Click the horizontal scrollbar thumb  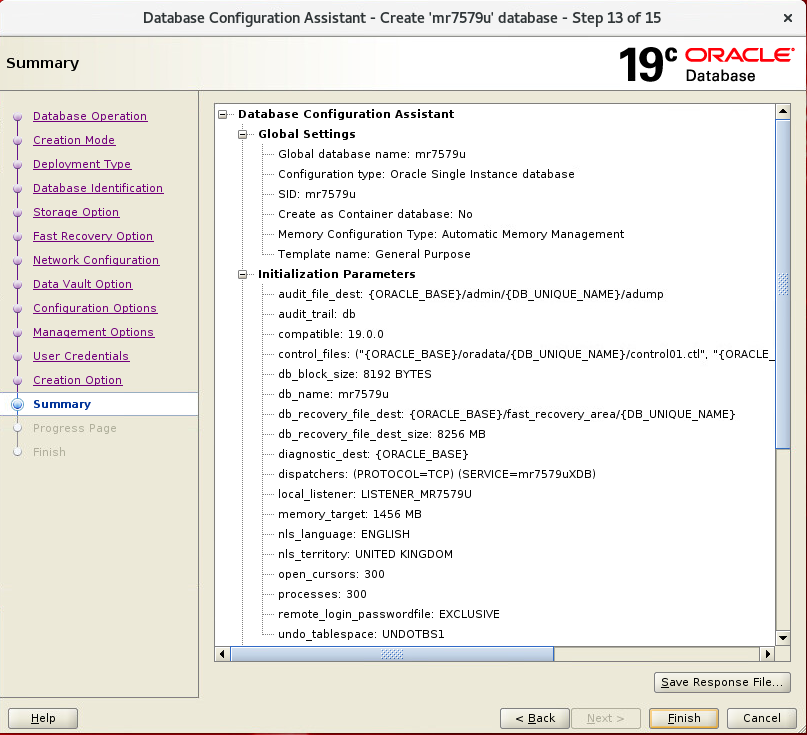point(392,654)
